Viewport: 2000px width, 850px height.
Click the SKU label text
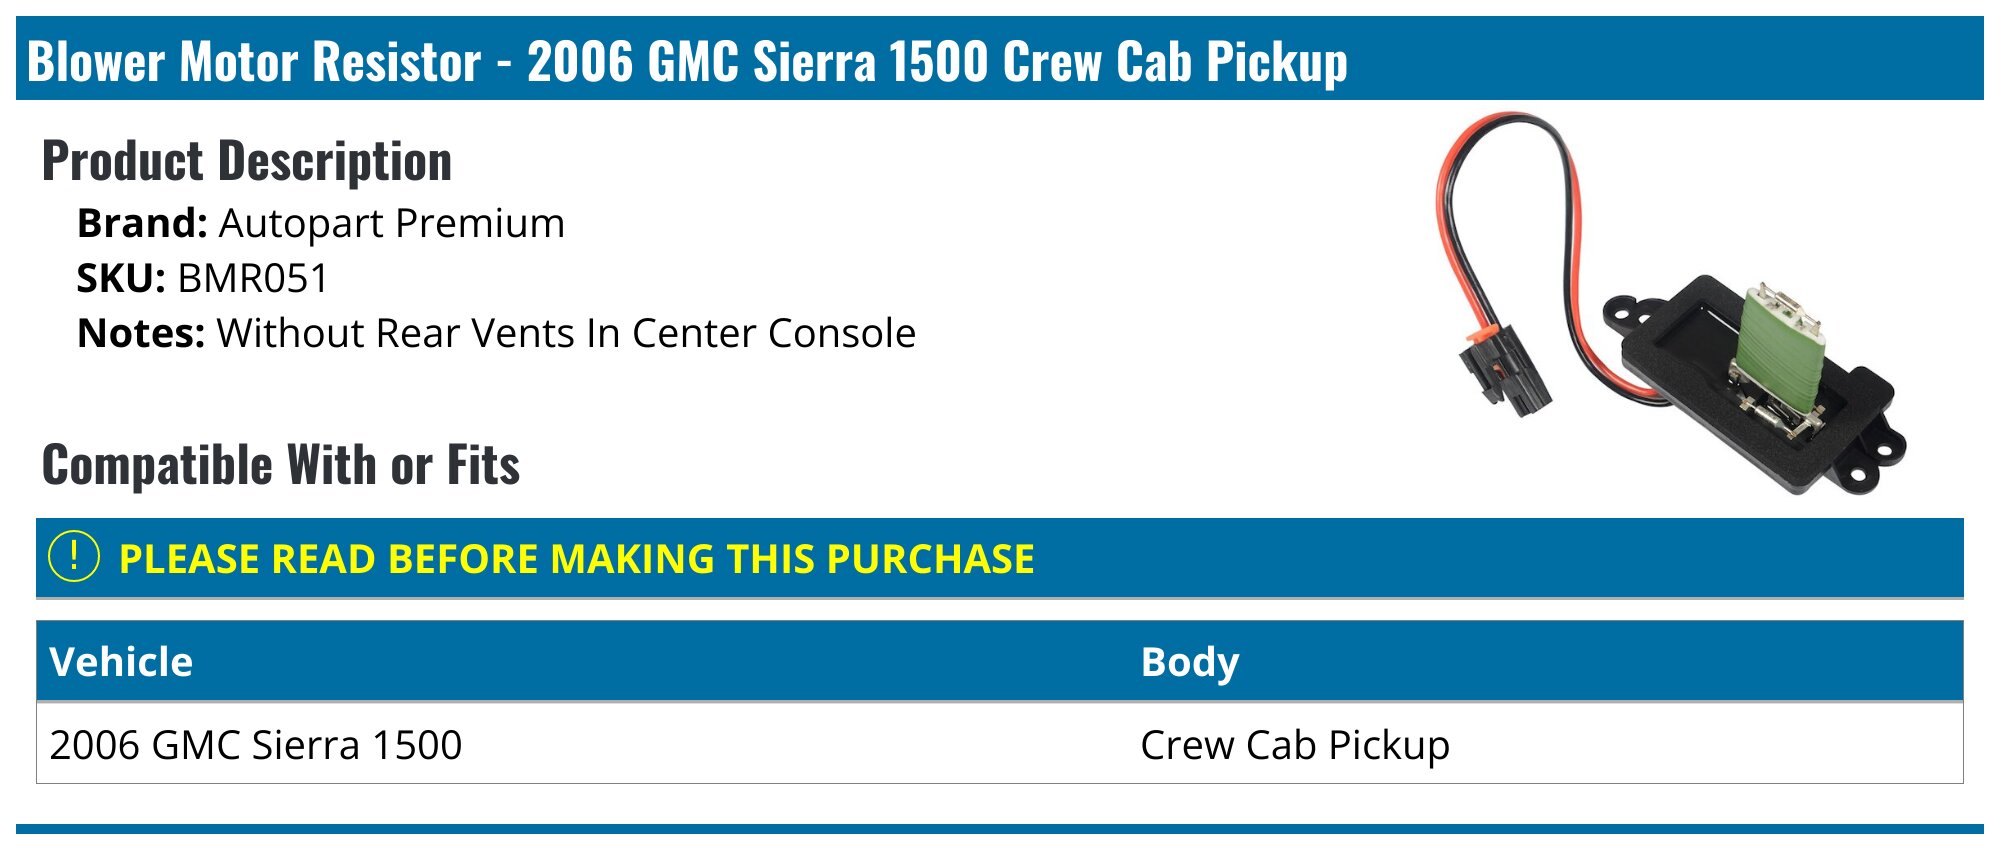(121, 279)
